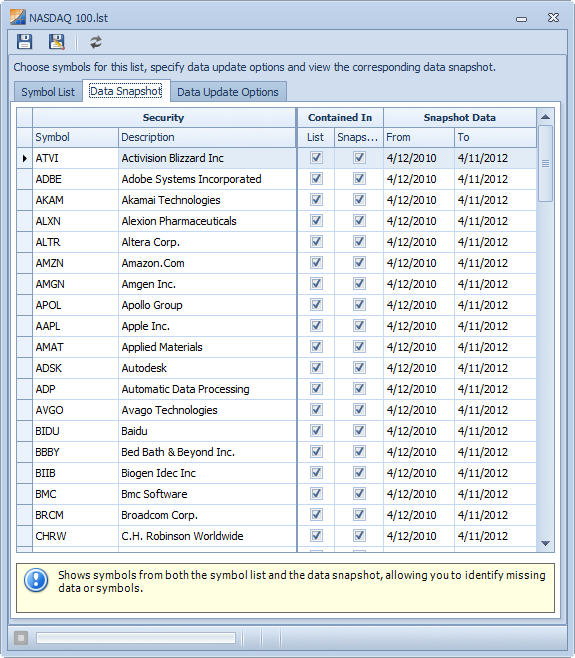Toggle List checkbox for AAPL
Image resolution: width=575 pixels, height=658 pixels.
[x=316, y=326]
